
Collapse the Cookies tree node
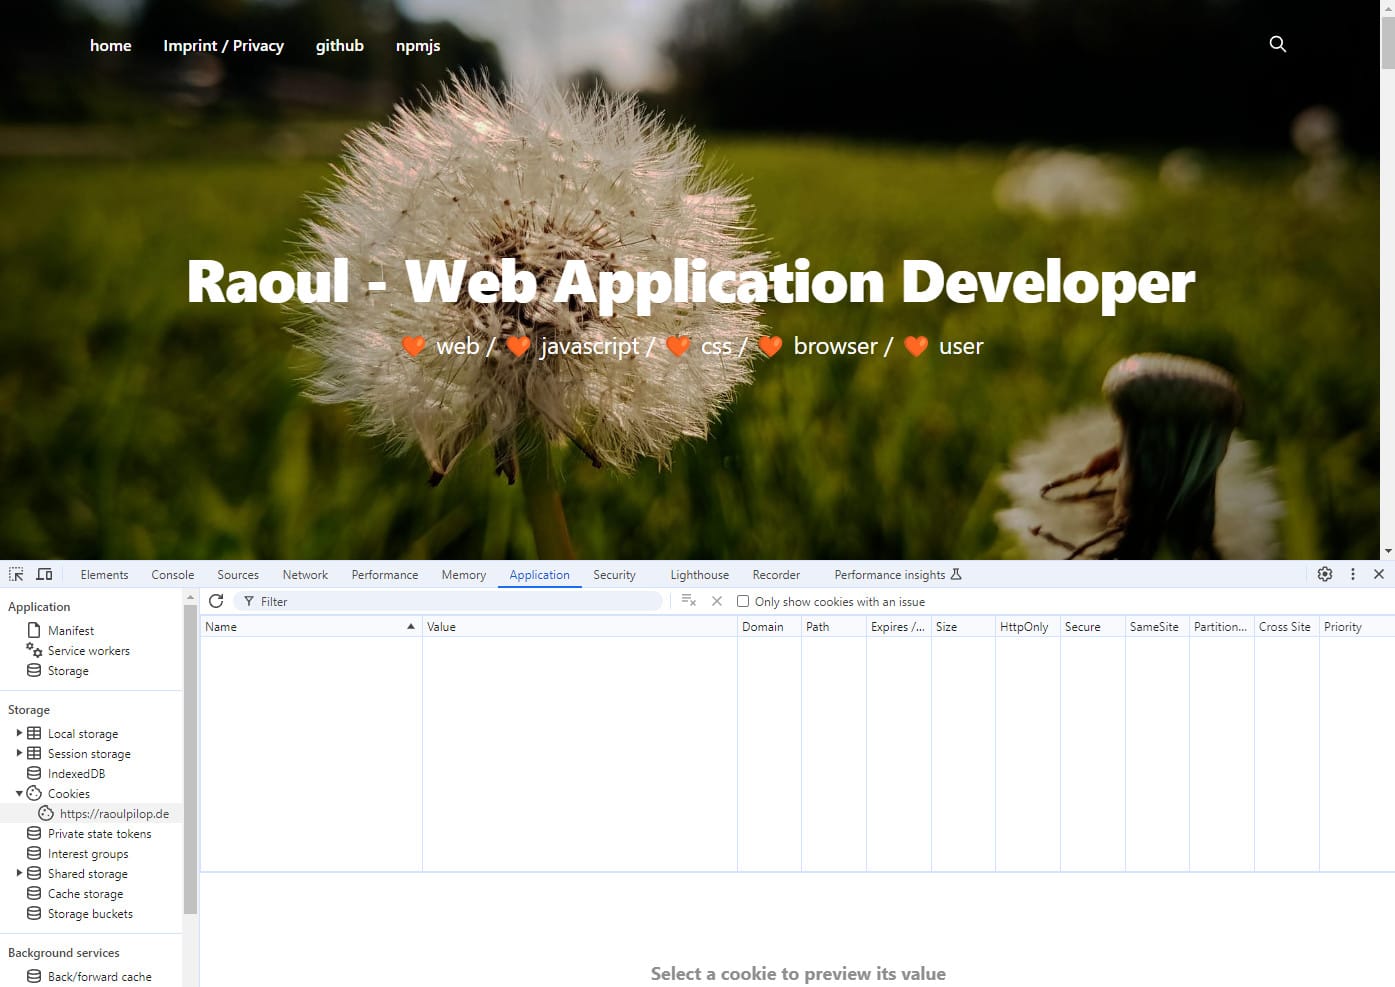[19, 793]
